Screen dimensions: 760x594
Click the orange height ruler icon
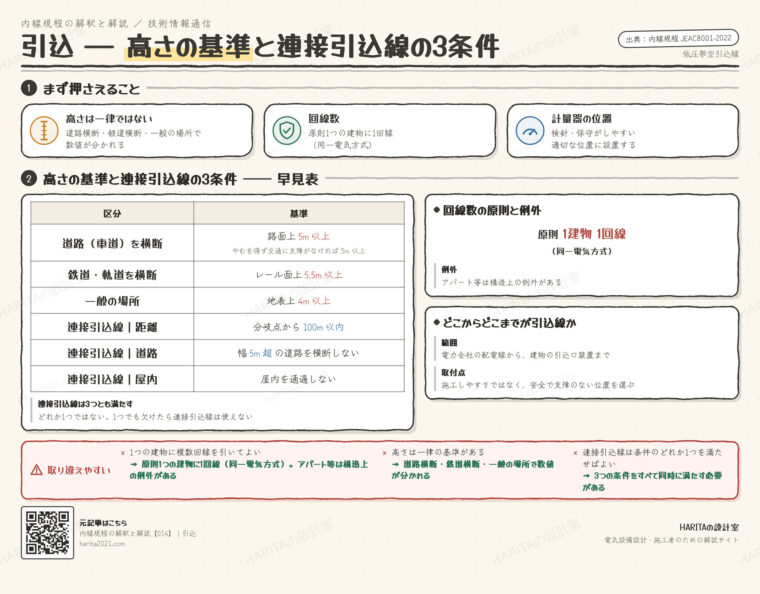pos(44,131)
